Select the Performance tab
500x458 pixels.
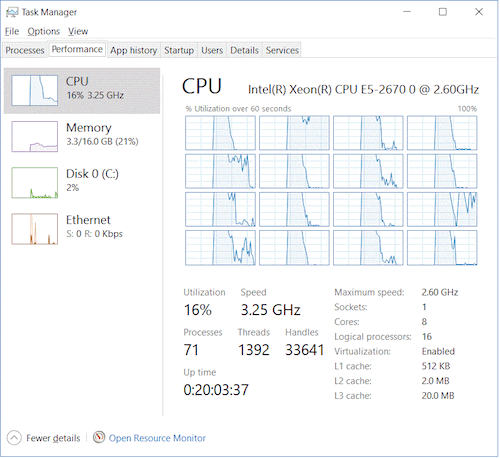(77, 49)
